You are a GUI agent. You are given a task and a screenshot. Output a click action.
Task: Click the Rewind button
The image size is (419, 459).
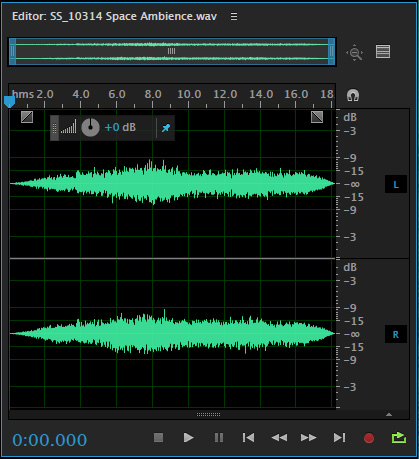pyautogui.click(x=279, y=437)
